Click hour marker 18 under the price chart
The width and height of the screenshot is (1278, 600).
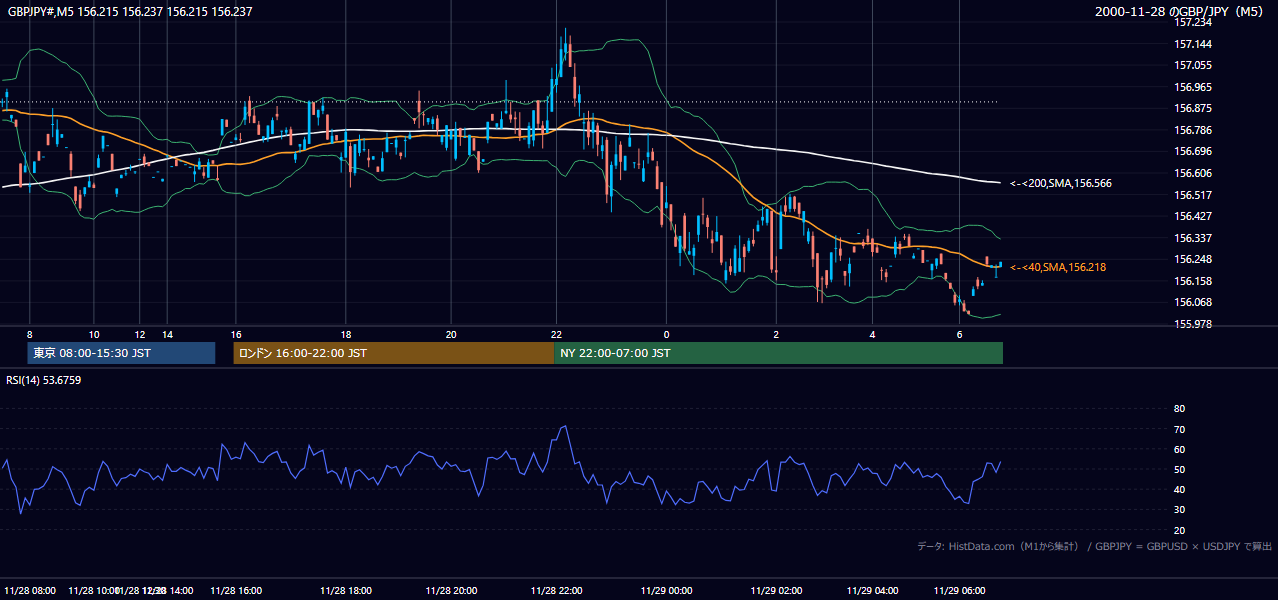345,335
